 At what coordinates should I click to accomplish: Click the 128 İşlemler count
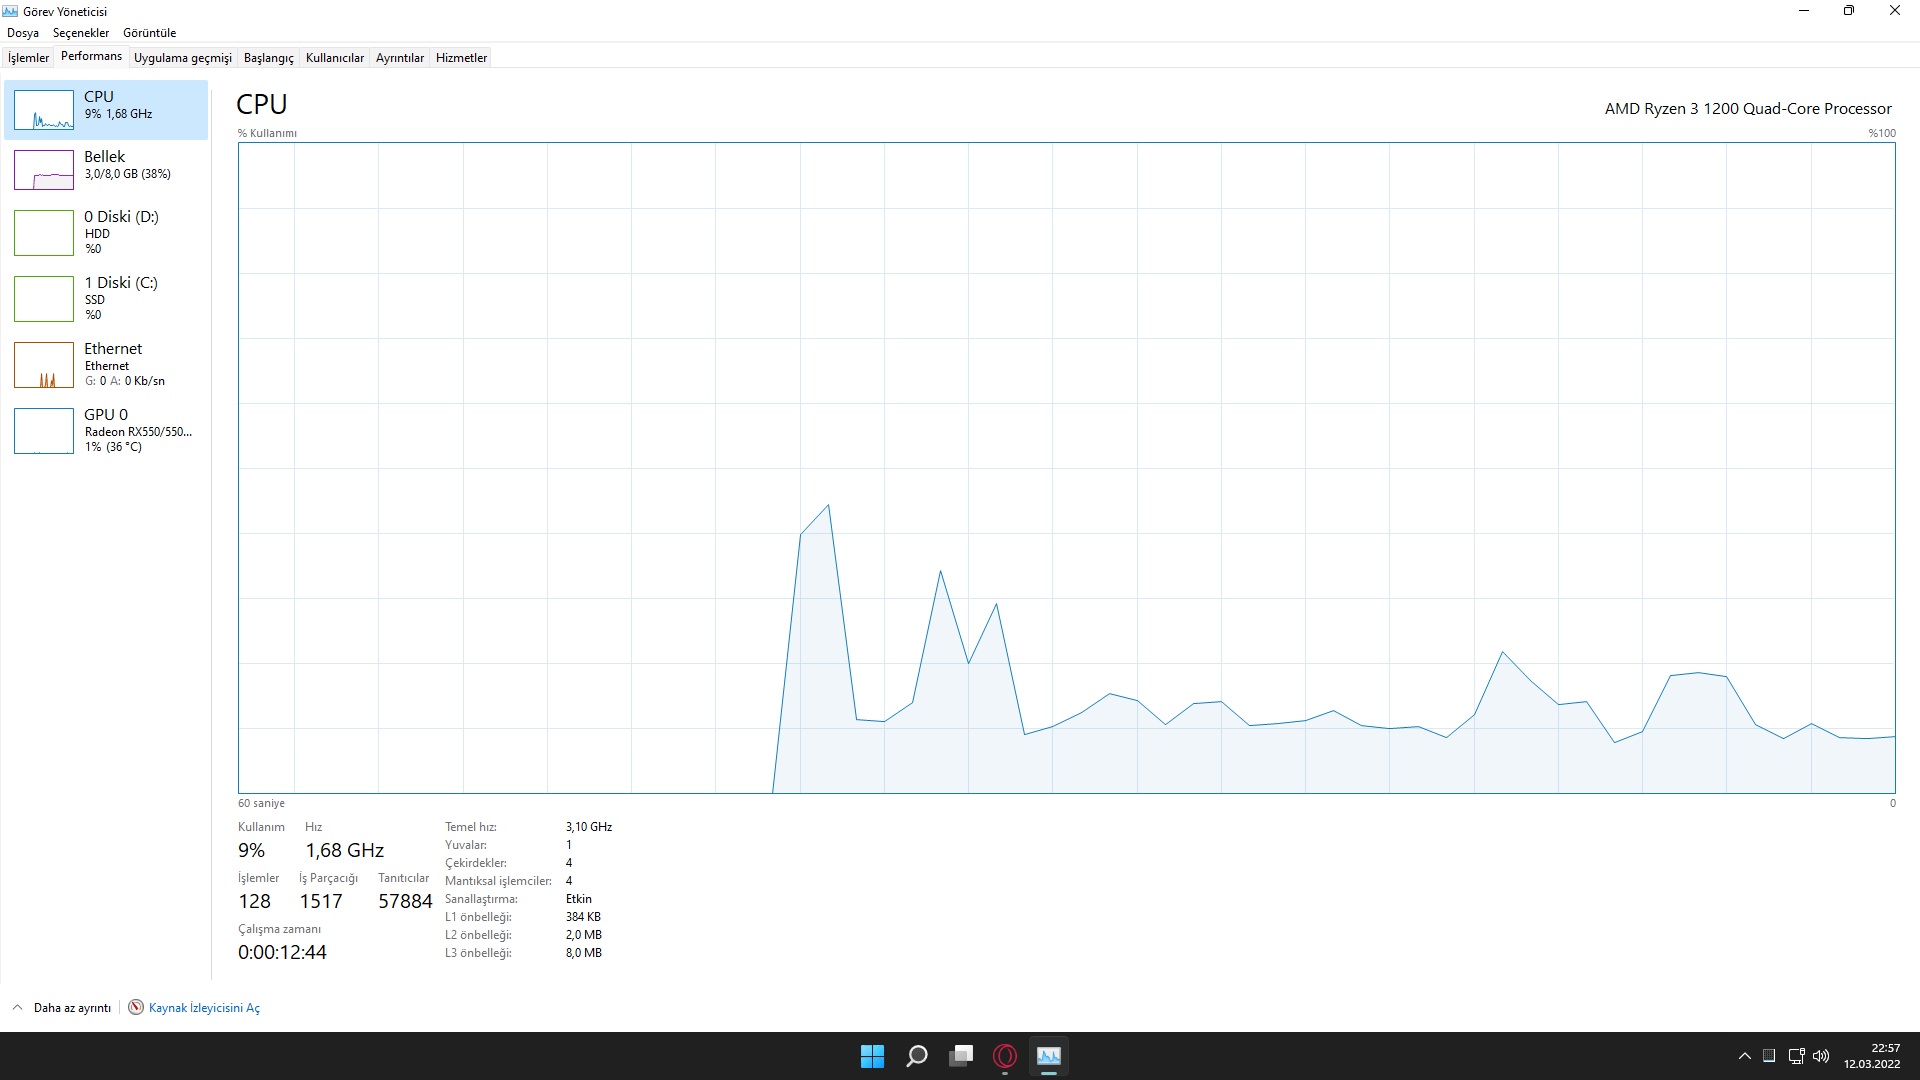255,902
